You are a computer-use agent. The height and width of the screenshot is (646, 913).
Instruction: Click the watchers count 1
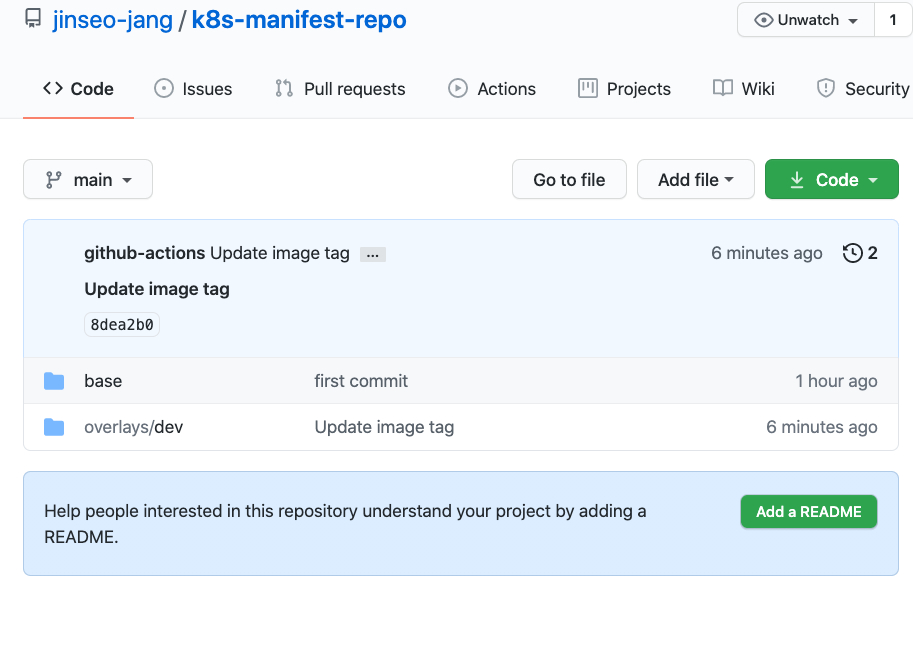point(893,20)
